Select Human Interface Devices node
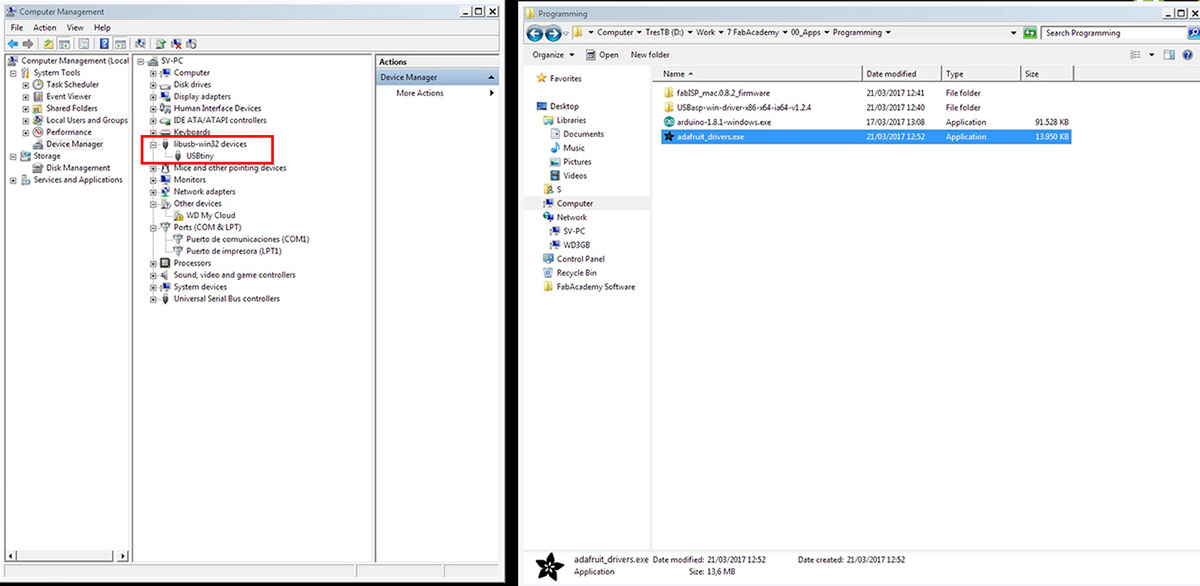Image resolution: width=1200 pixels, height=586 pixels. tap(217, 109)
